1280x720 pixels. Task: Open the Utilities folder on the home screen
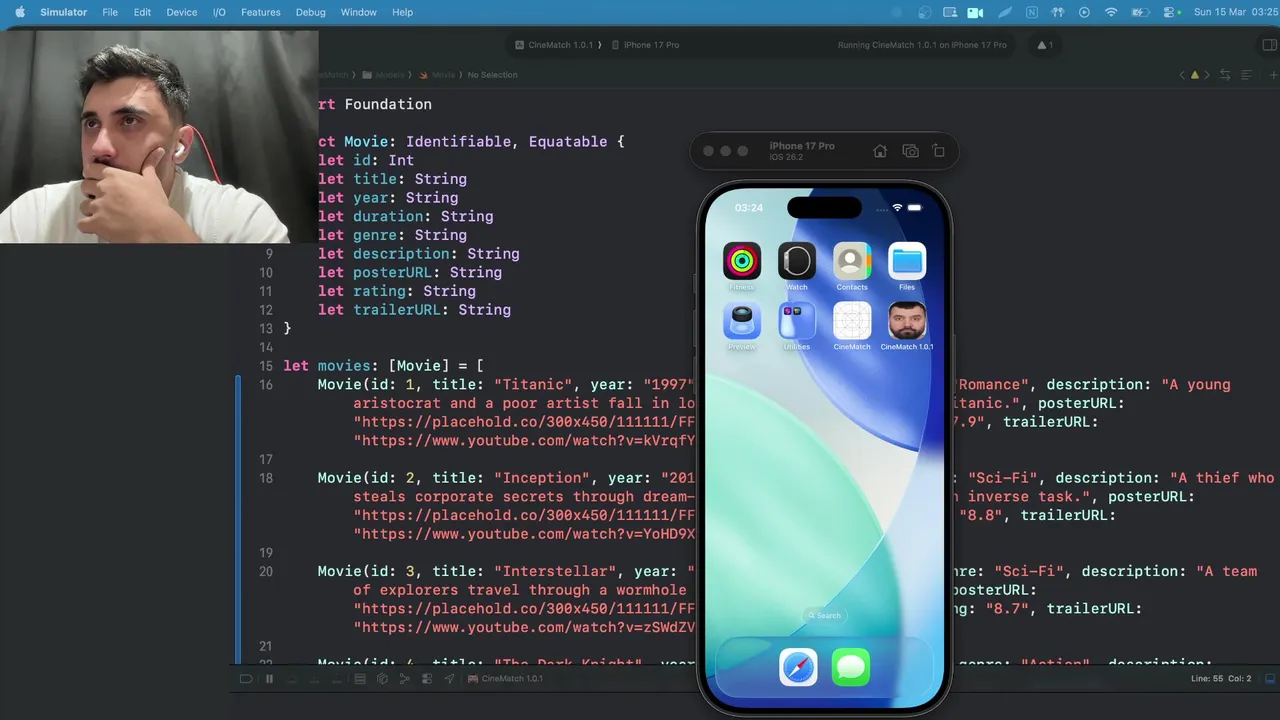point(797,321)
